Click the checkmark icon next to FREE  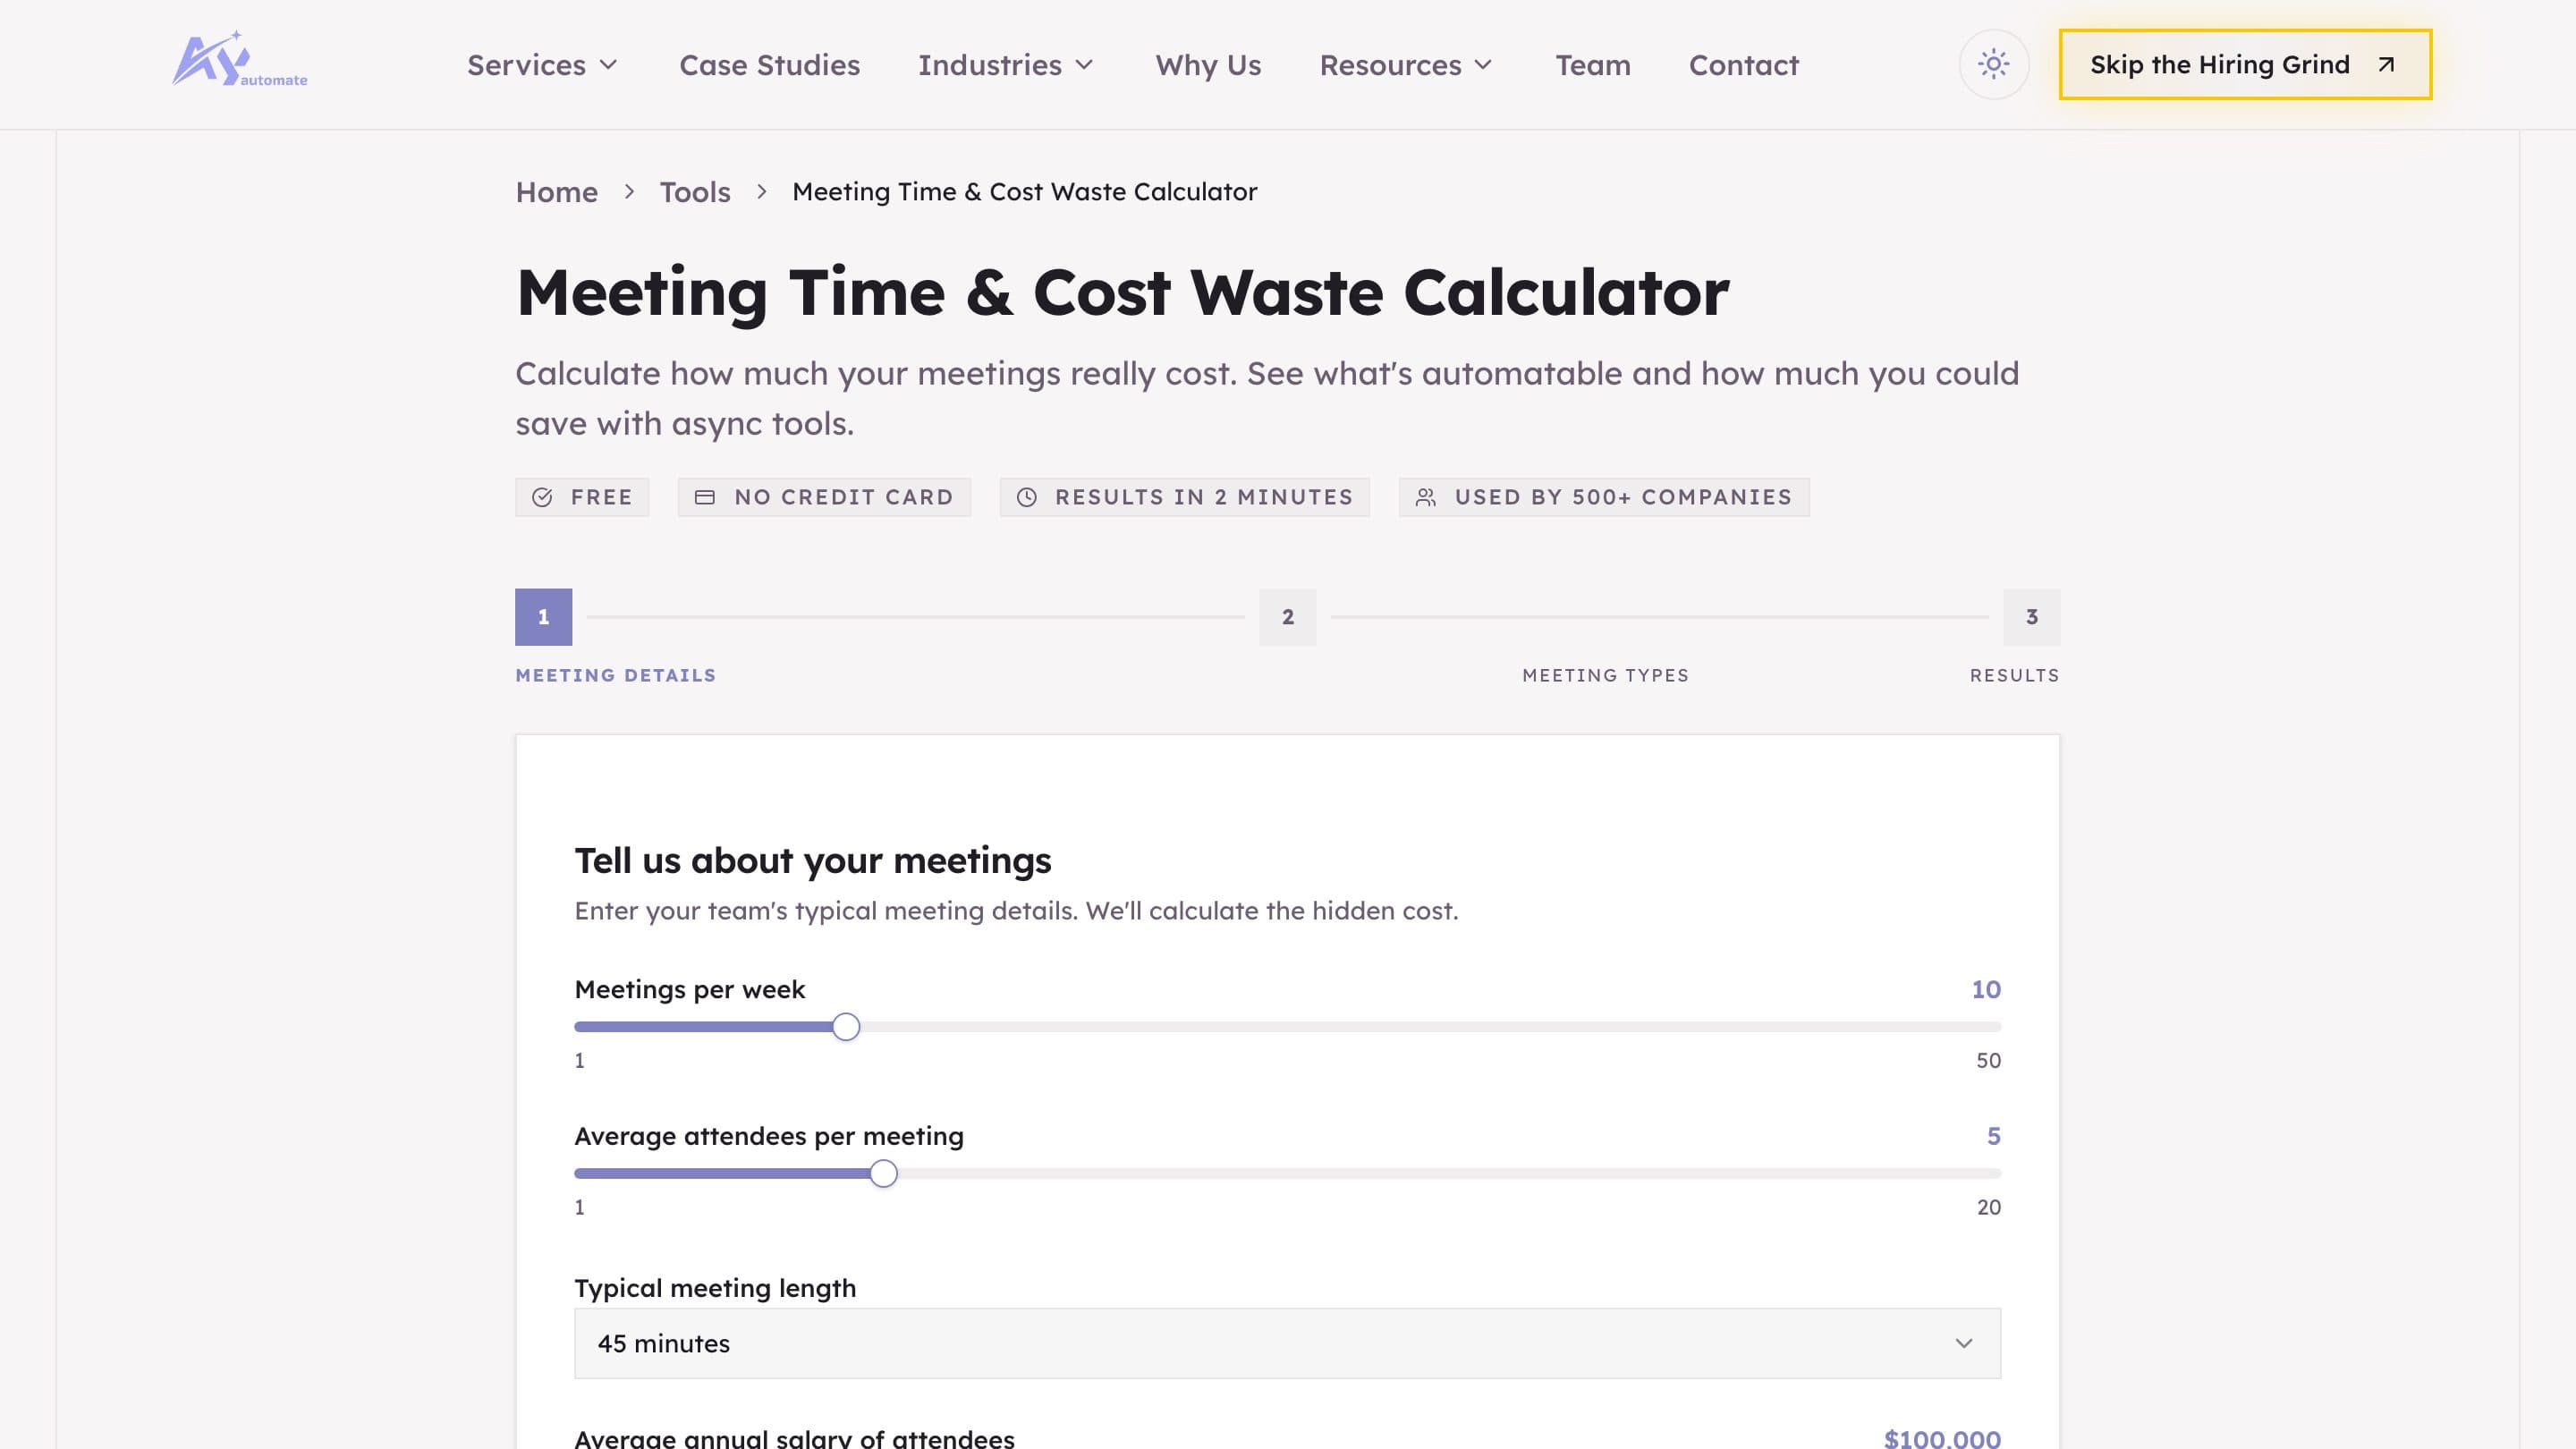[x=542, y=497]
